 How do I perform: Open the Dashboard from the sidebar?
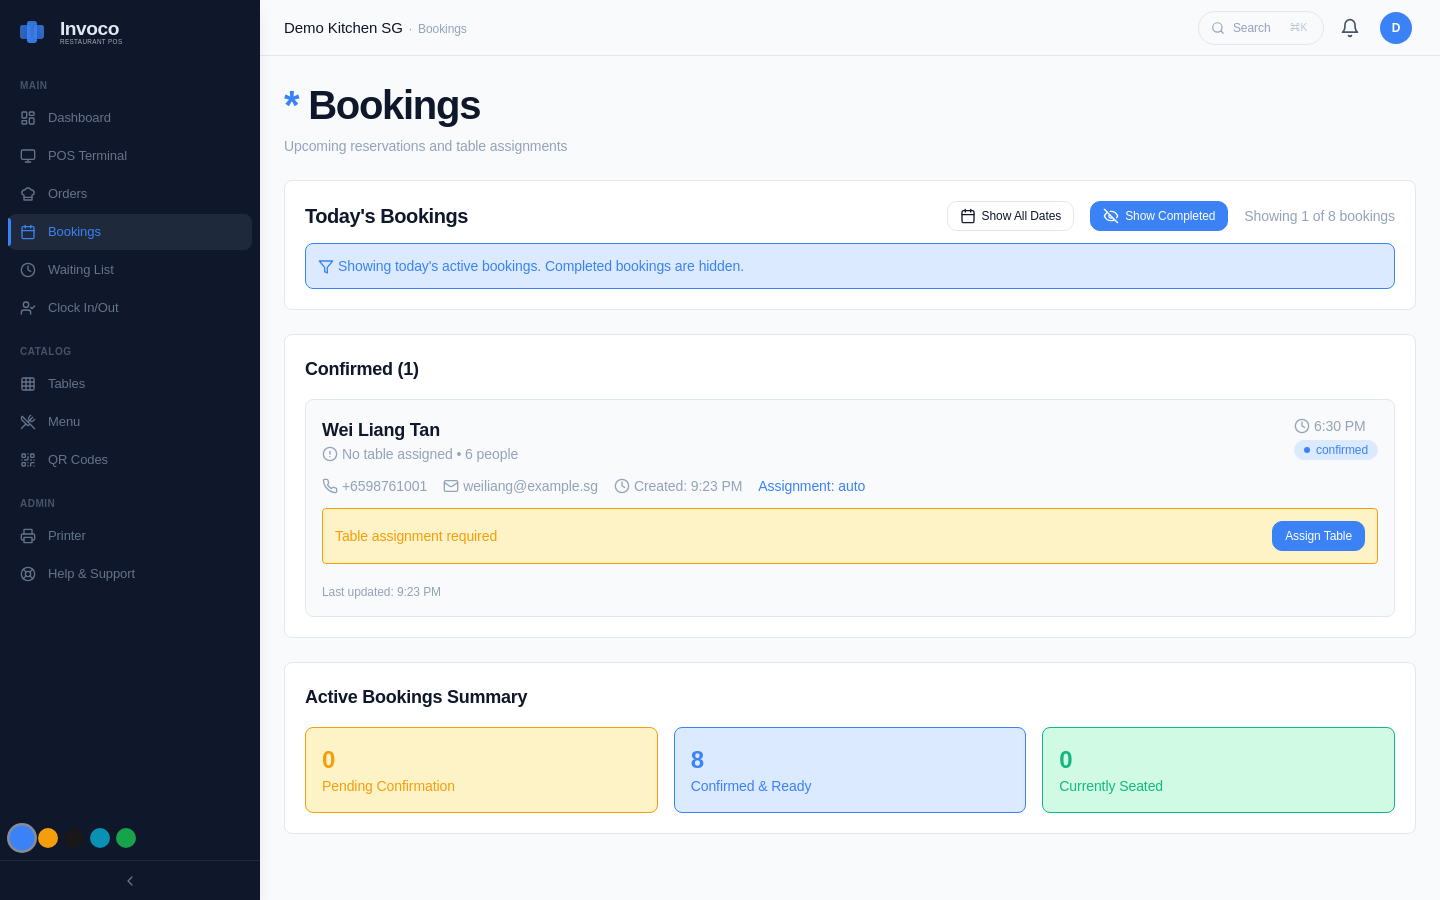[x=79, y=117]
